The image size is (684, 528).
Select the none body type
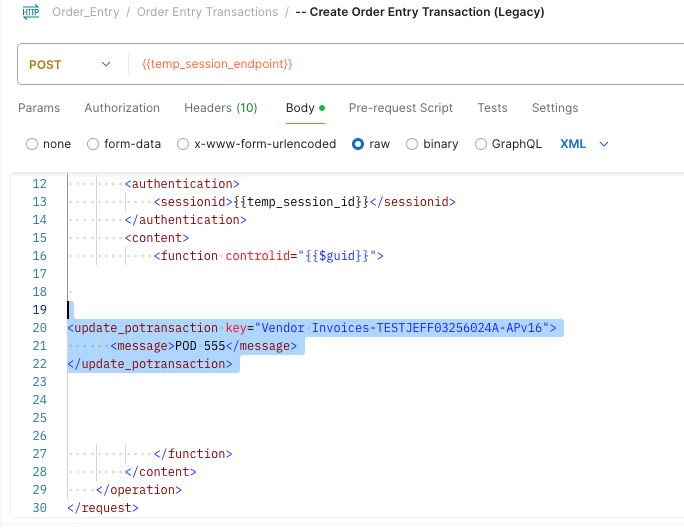48,144
